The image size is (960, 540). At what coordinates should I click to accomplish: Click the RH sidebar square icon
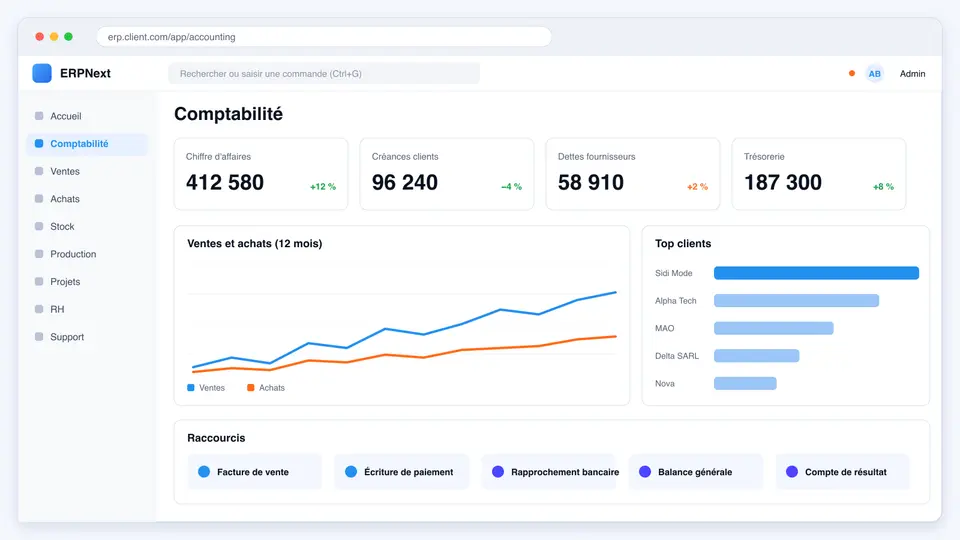pos(39,309)
